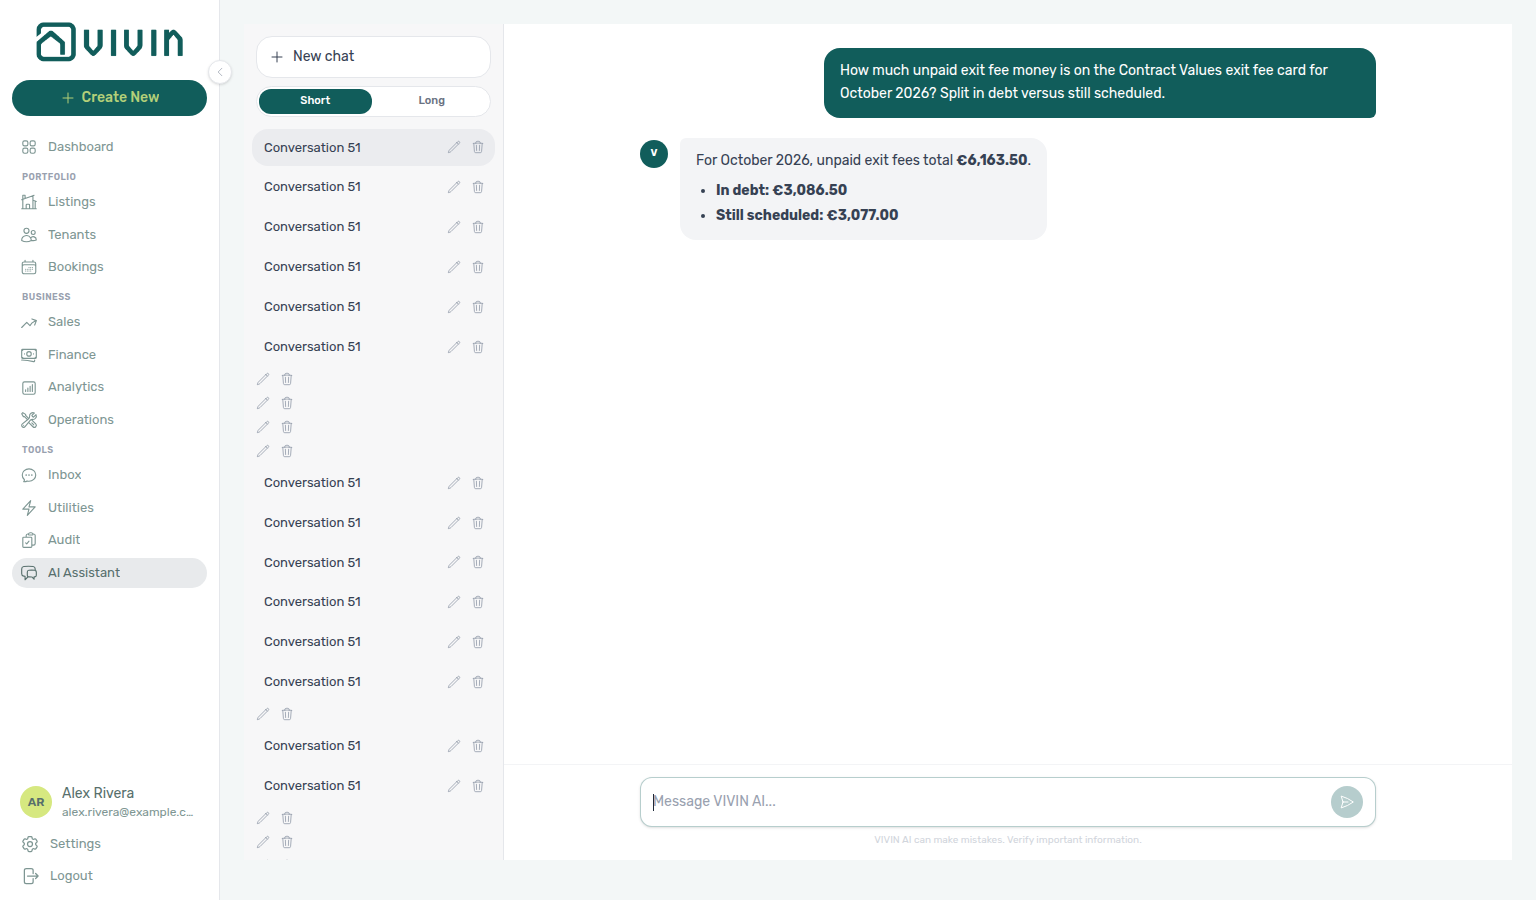The image size is (1536, 900).
Task: Click the user question bubble about October 2026
Action: (1100, 83)
